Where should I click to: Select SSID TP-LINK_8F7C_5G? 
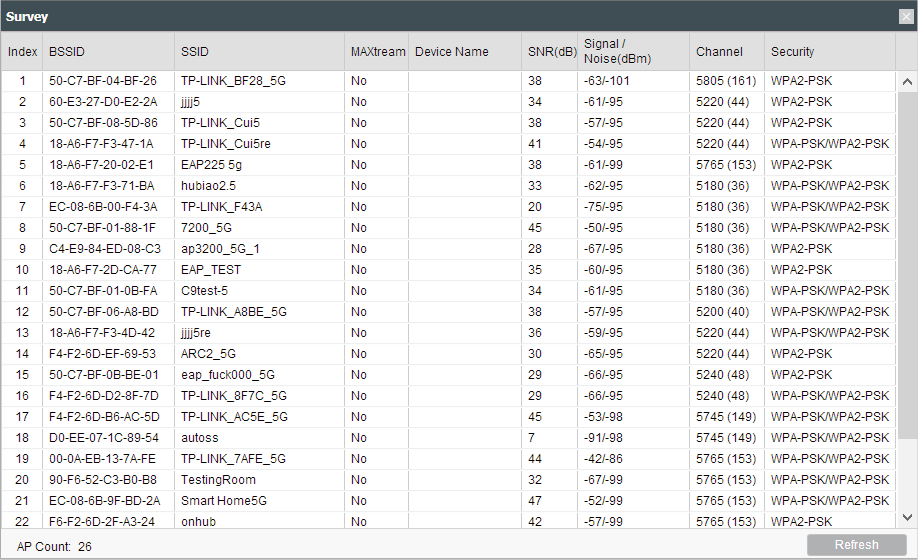(x=234, y=396)
